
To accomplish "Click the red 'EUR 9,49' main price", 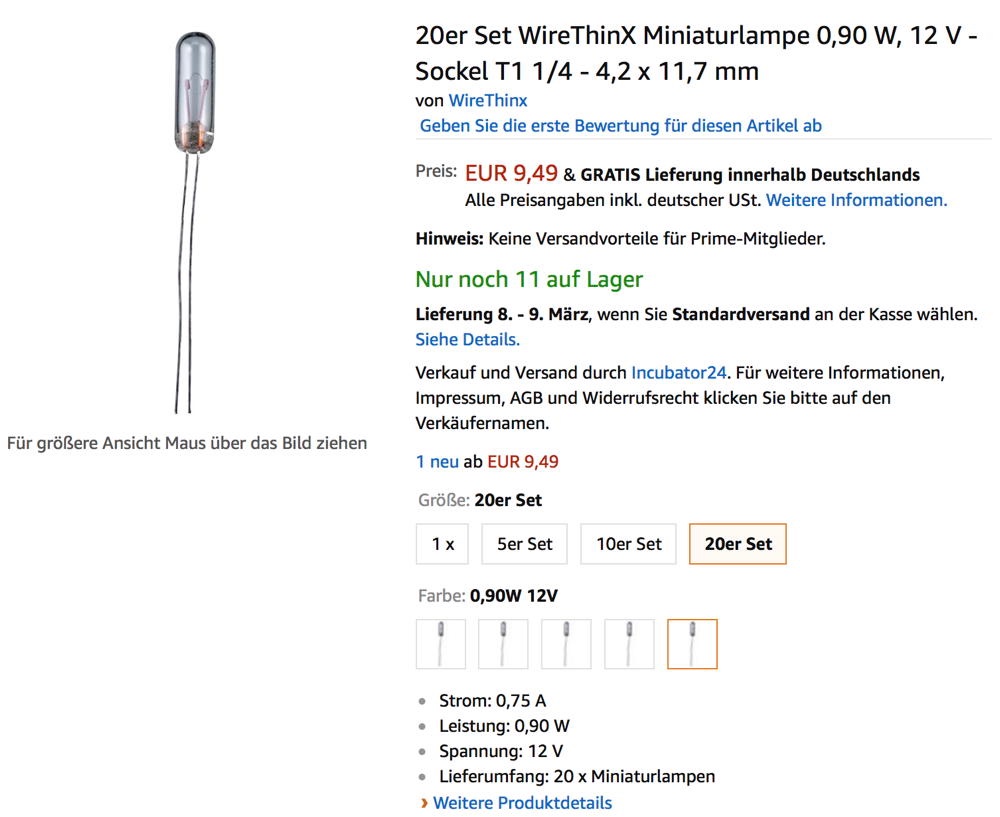I will pos(511,173).
